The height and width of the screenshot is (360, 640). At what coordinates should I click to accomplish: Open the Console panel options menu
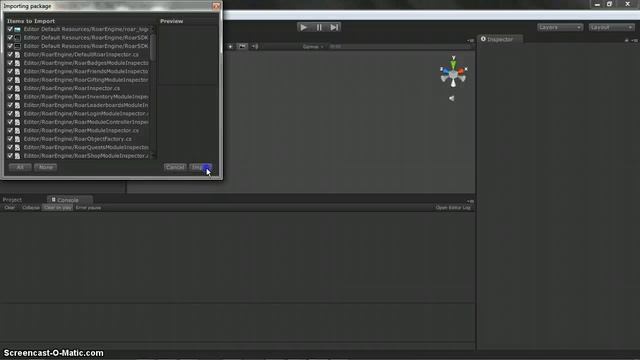tap(470, 201)
